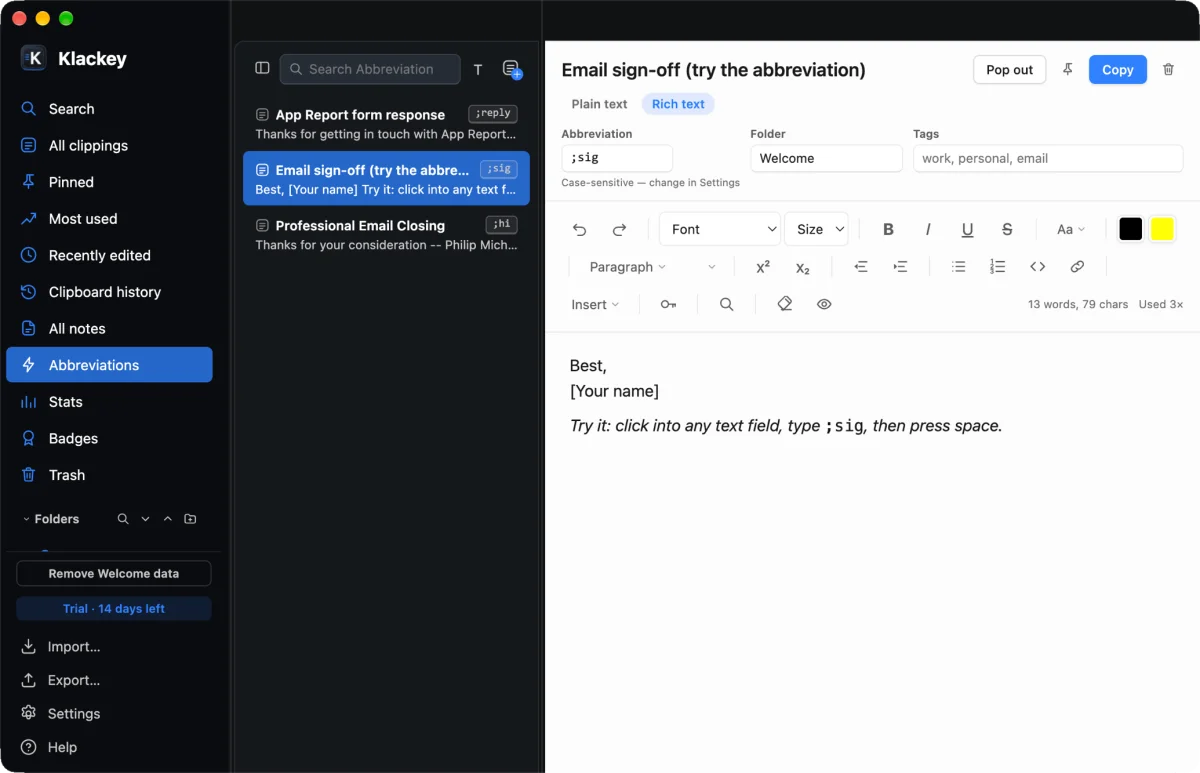Open the Trash in sidebar
Viewport: 1200px width, 773px height.
109,475
